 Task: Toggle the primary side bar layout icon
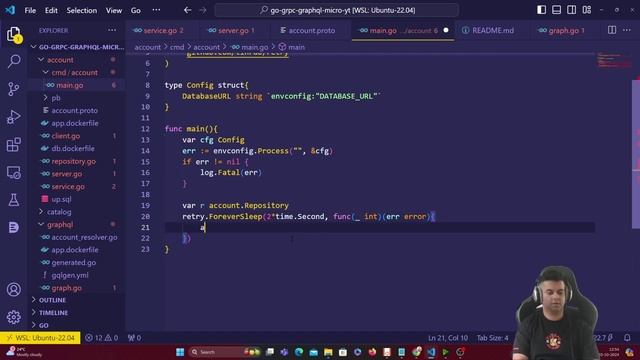tap(541, 10)
